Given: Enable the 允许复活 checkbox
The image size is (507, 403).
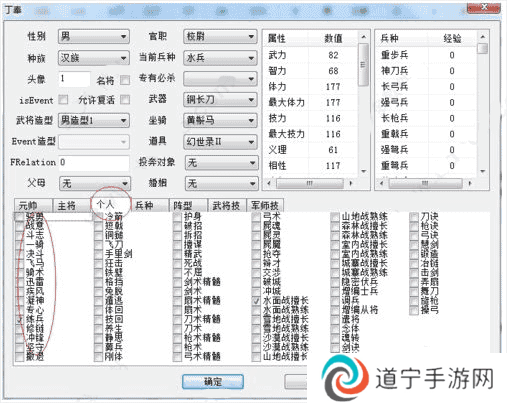Looking at the screenshot, I should coord(125,99).
